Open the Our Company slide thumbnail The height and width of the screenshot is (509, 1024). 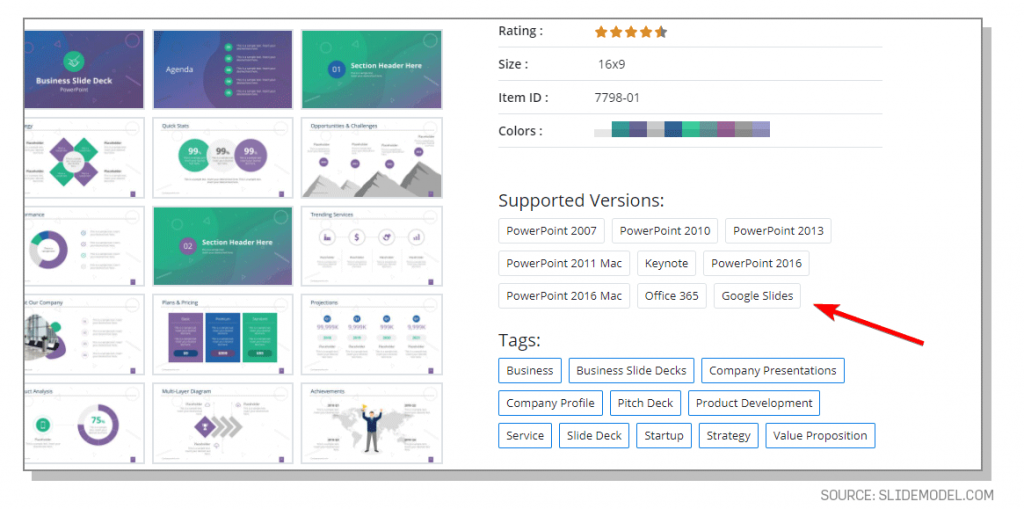(84, 335)
